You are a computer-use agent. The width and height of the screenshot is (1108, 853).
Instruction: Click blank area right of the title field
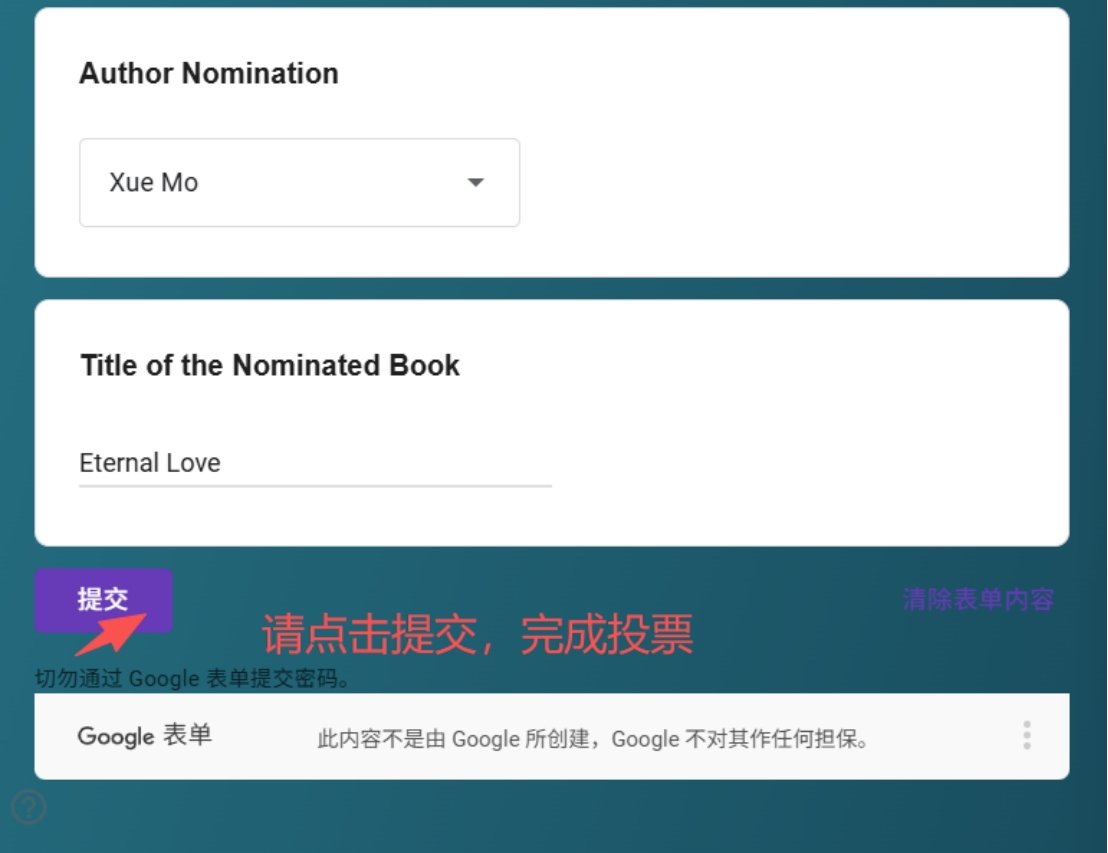pos(800,463)
